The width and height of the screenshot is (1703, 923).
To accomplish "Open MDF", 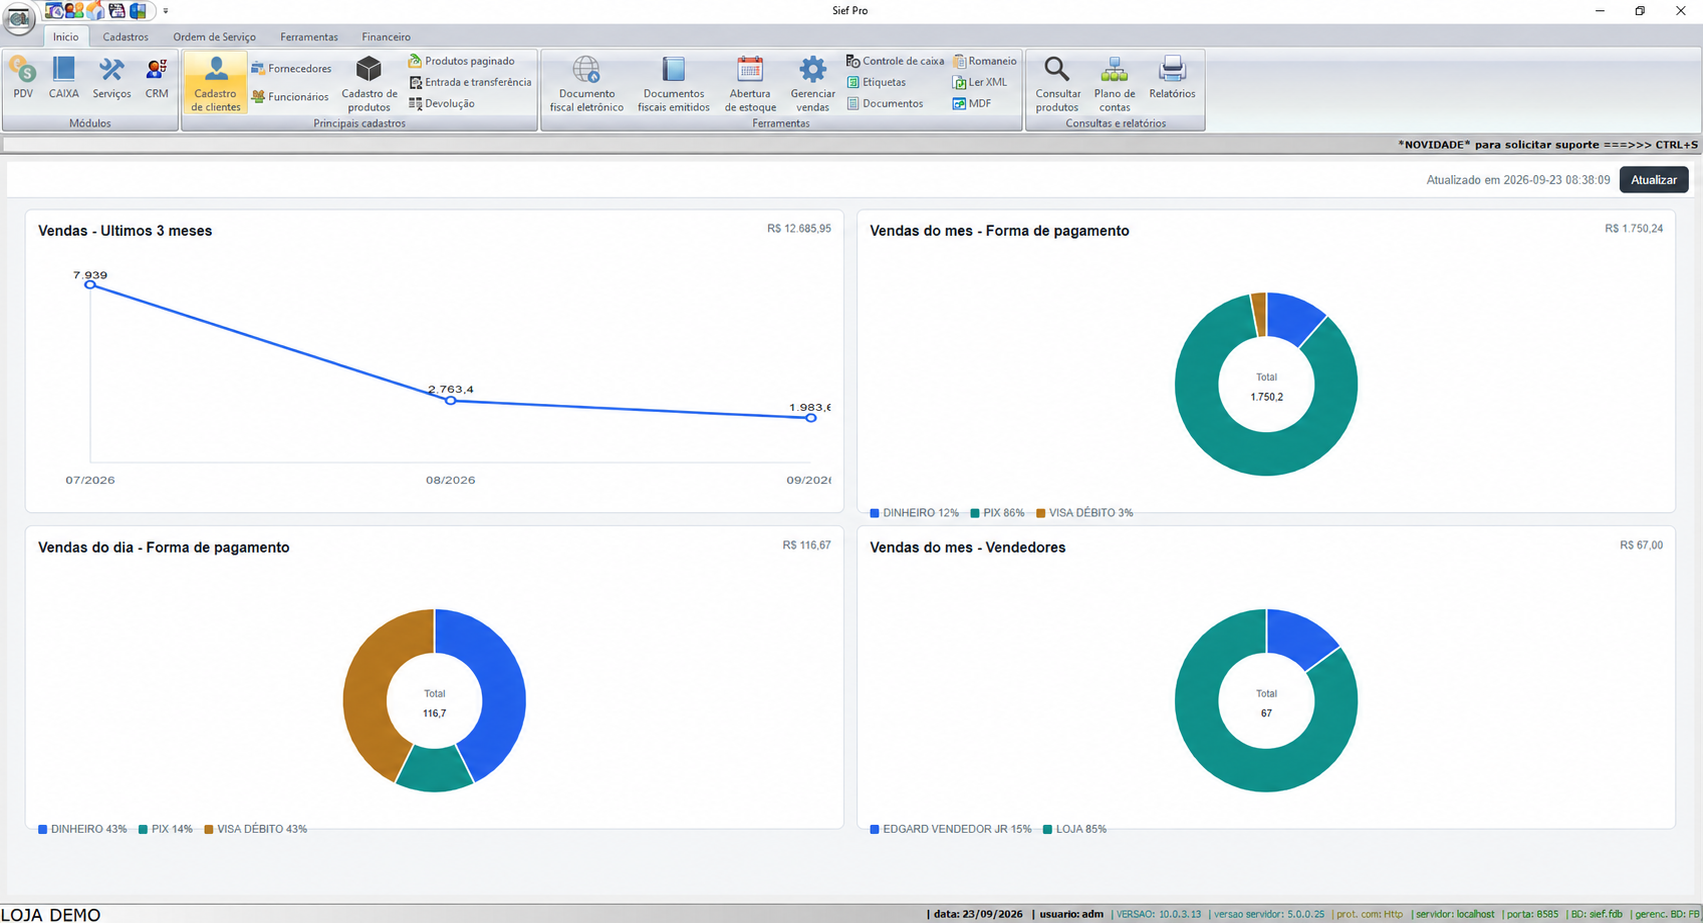I will click(972, 103).
